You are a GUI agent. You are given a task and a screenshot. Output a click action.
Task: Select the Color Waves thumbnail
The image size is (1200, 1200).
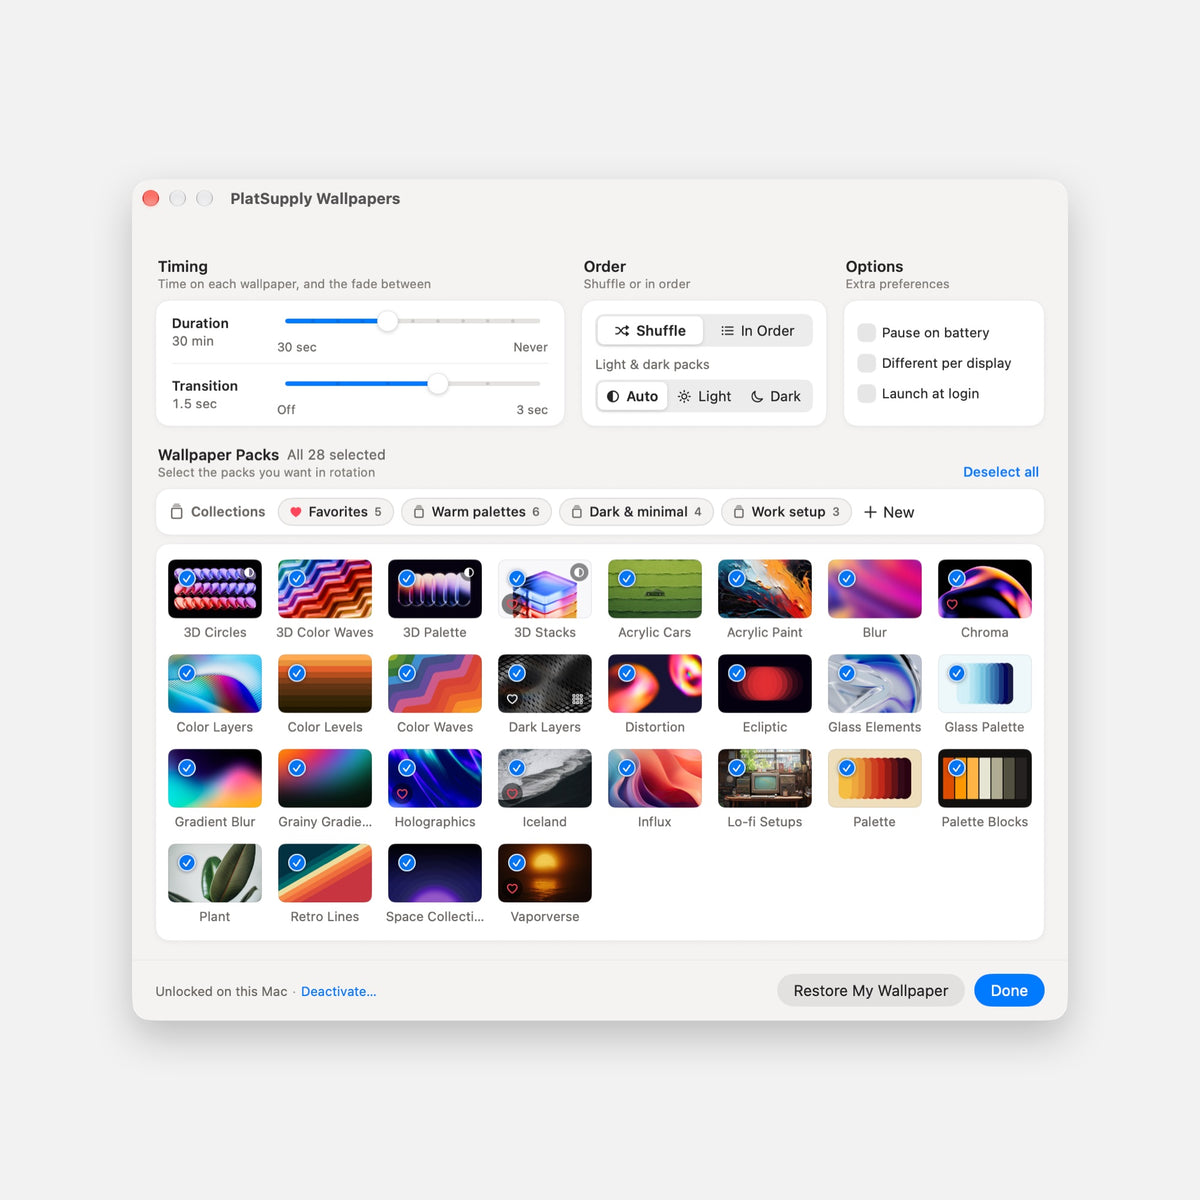point(435,684)
